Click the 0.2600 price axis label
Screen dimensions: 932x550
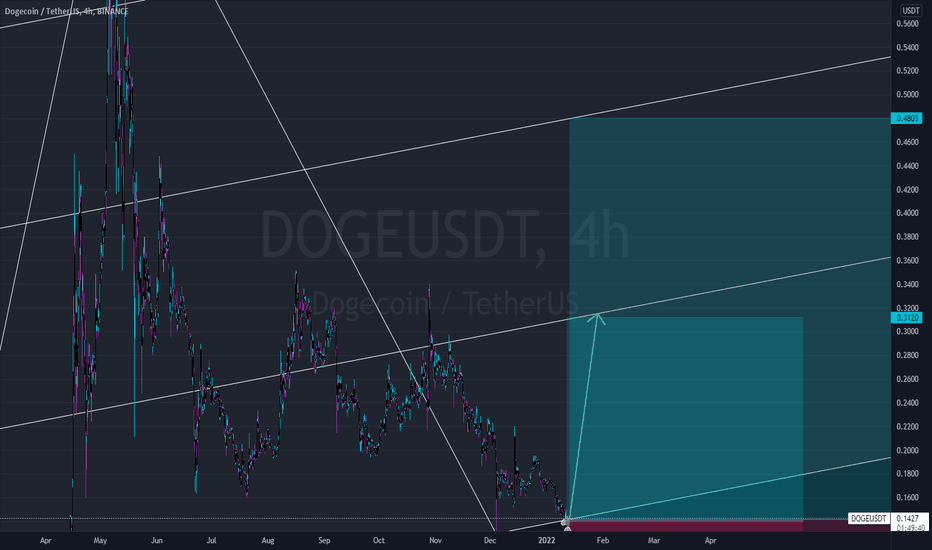tap(907, 379)
